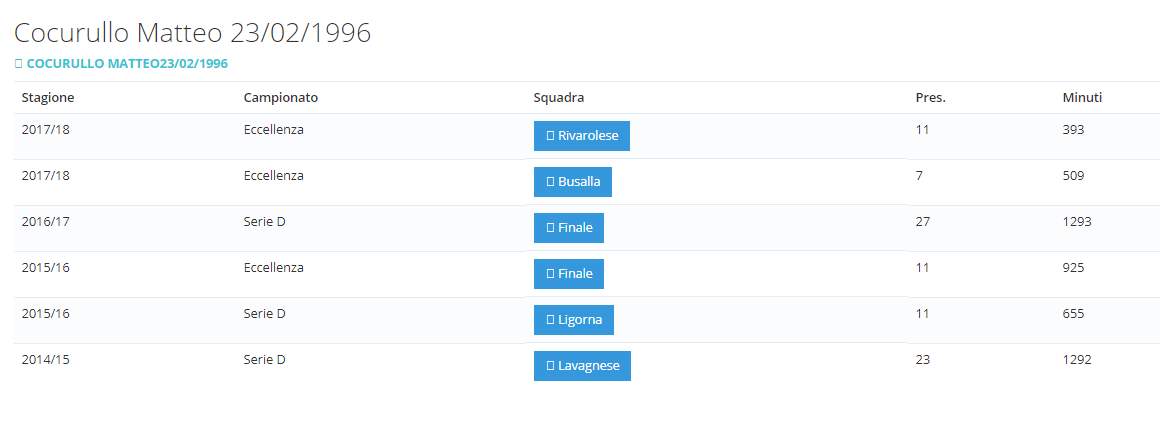Click Eccellenza in the Busalla row
This screenshot has width=1160, height=436.
click(x=273, y=176)
